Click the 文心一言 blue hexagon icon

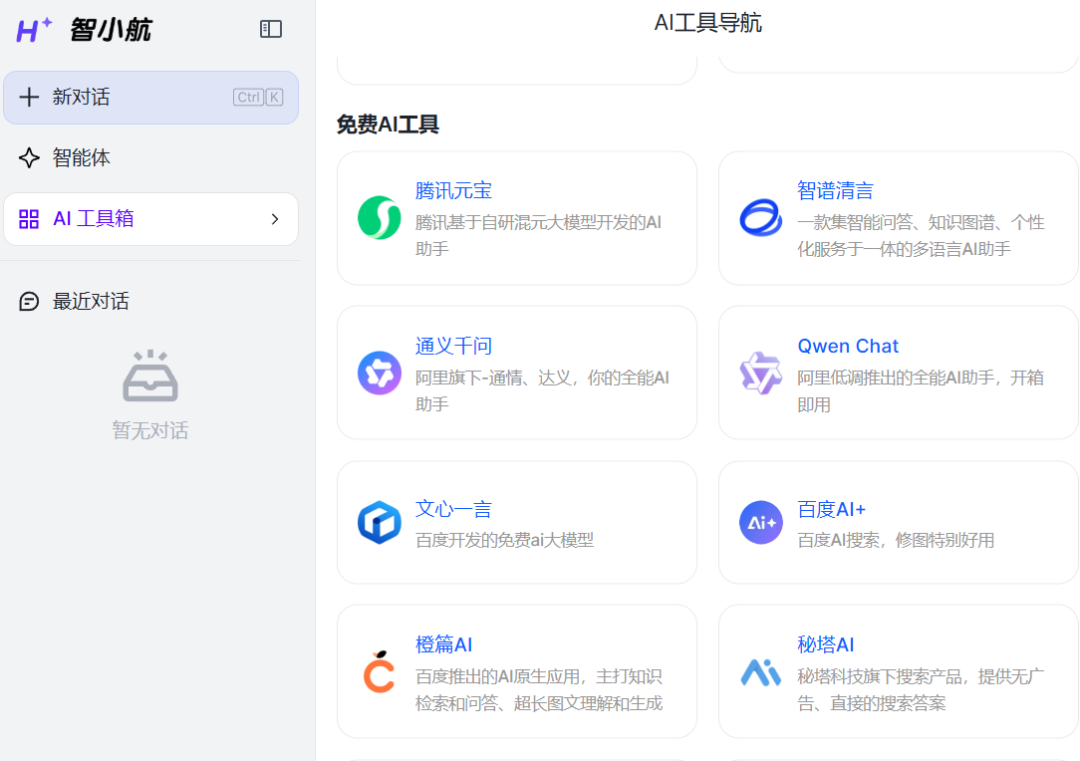tap(380, 522)
